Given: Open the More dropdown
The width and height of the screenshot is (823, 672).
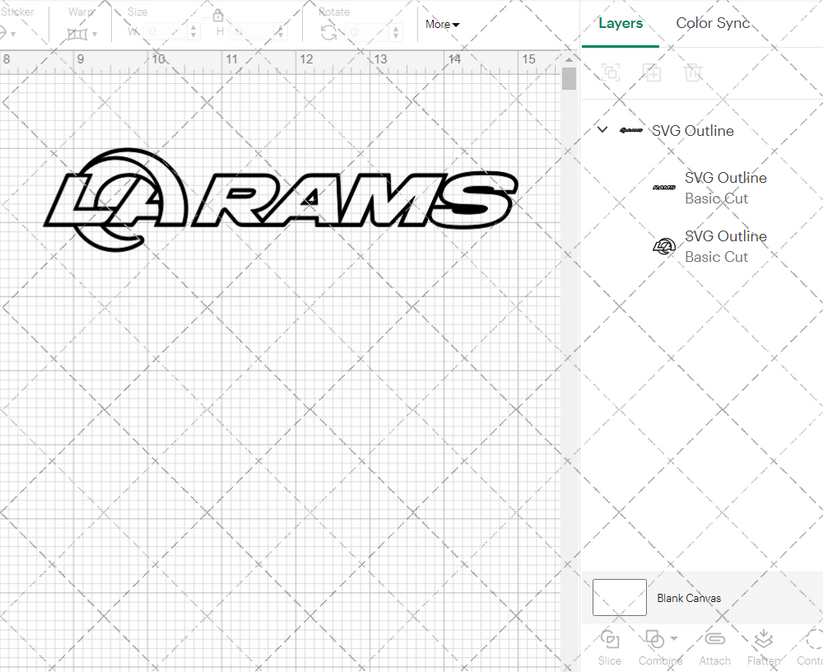Looking at the screenshot, I should click(441, 24).
